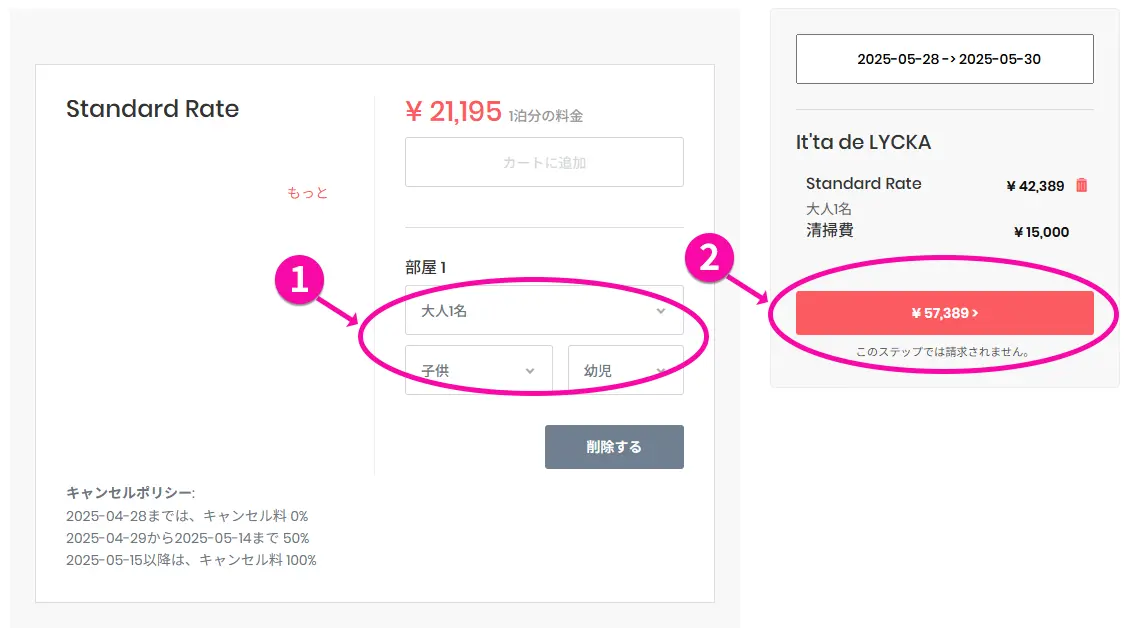Click the pink number 1 annotation badge
The image size is (1139, 628).
pyautogui.click(x=299, y=281)
